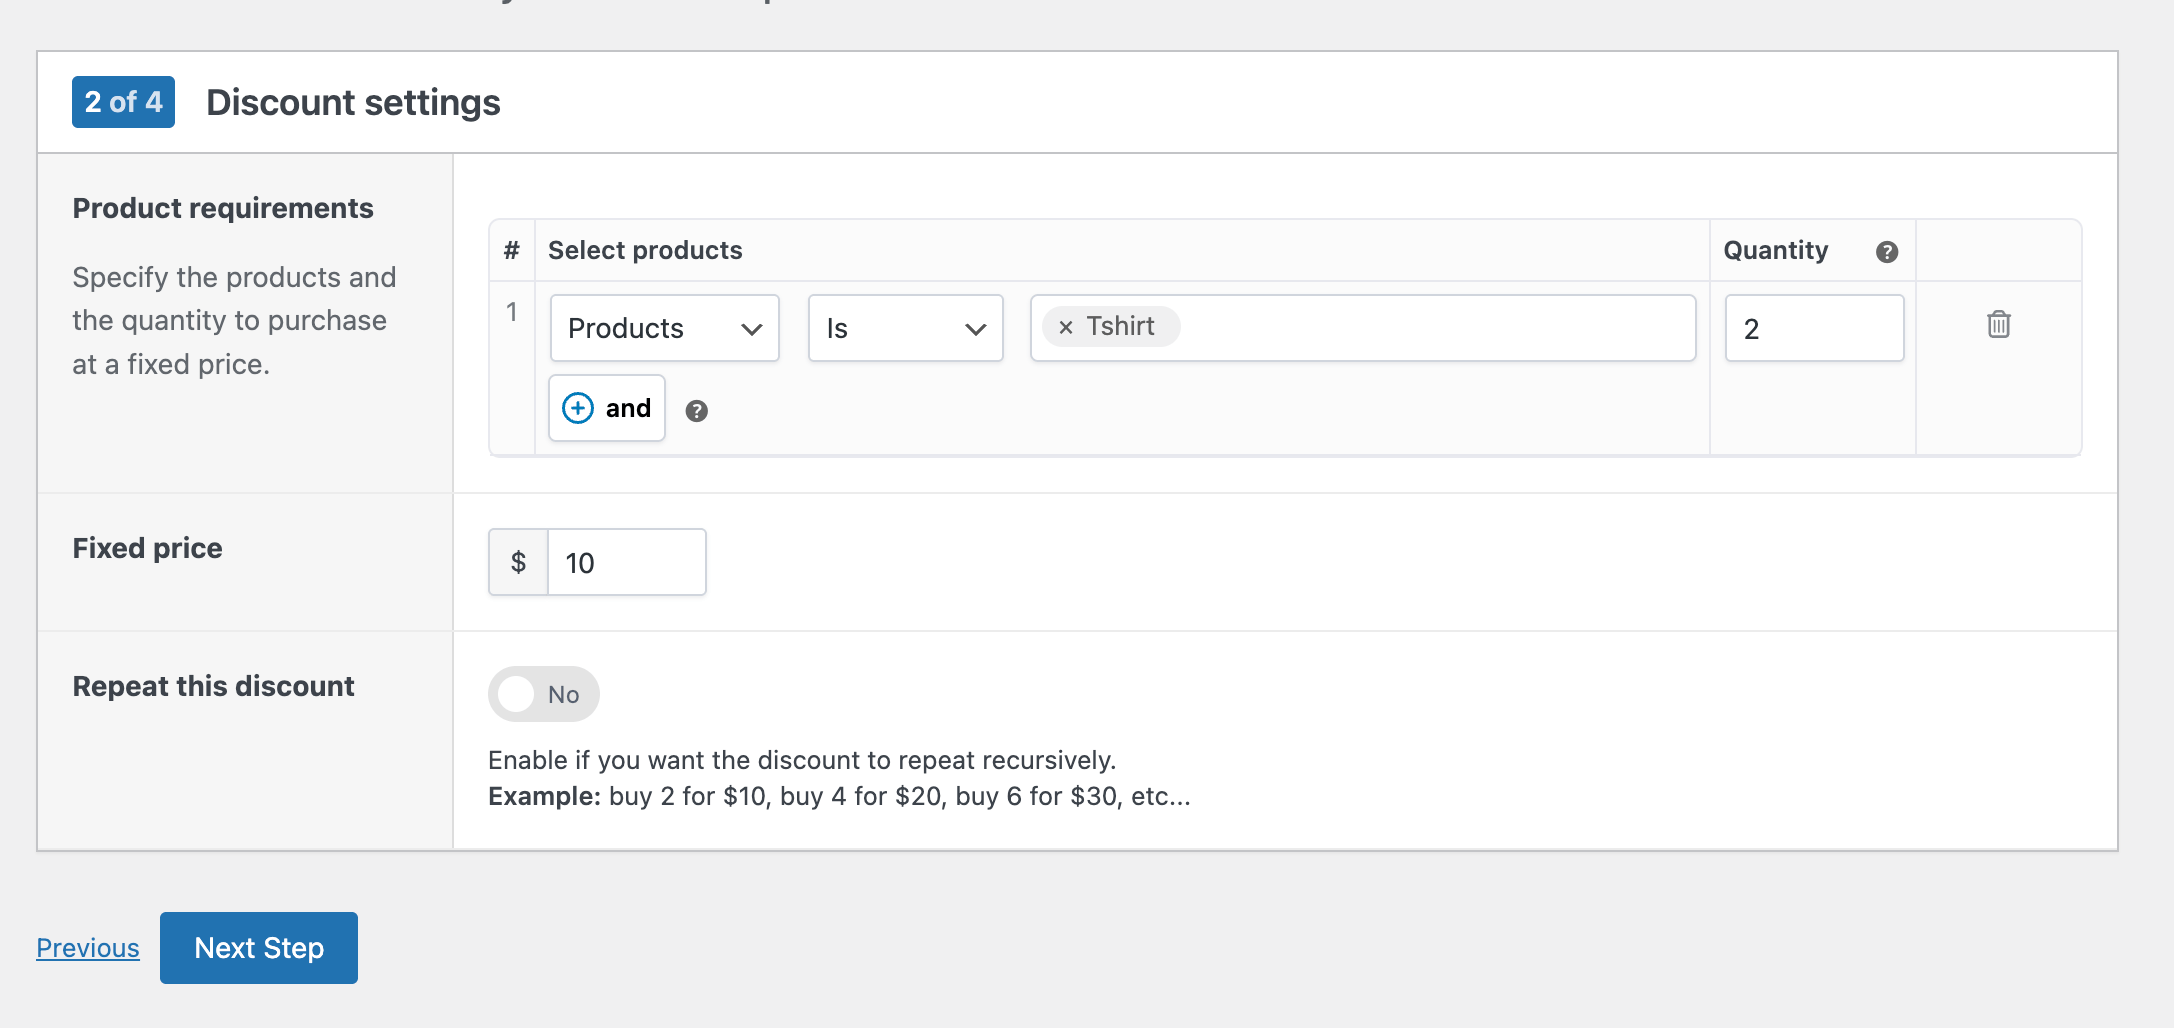The image size is (2174, 1028).
Task: Select the Discount settings section header
Action: [353, 102]
